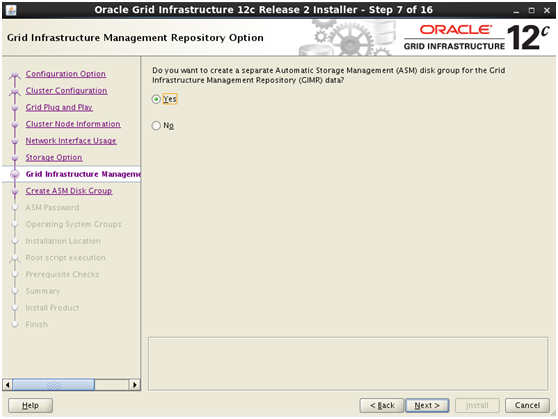558x419 pixels.
Task: Click the Storage Option step bullet icon
Action: tap(15, 158)
